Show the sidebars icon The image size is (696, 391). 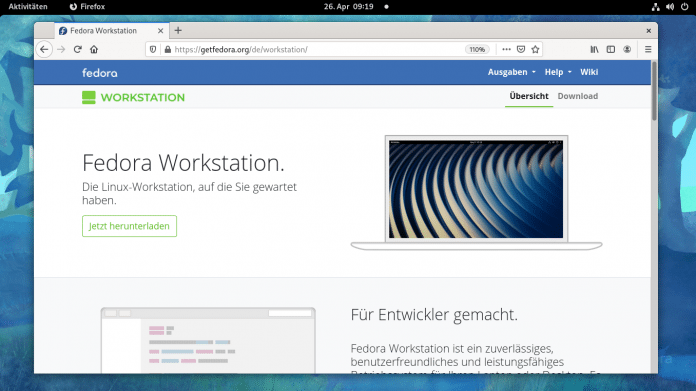(611, 49)
